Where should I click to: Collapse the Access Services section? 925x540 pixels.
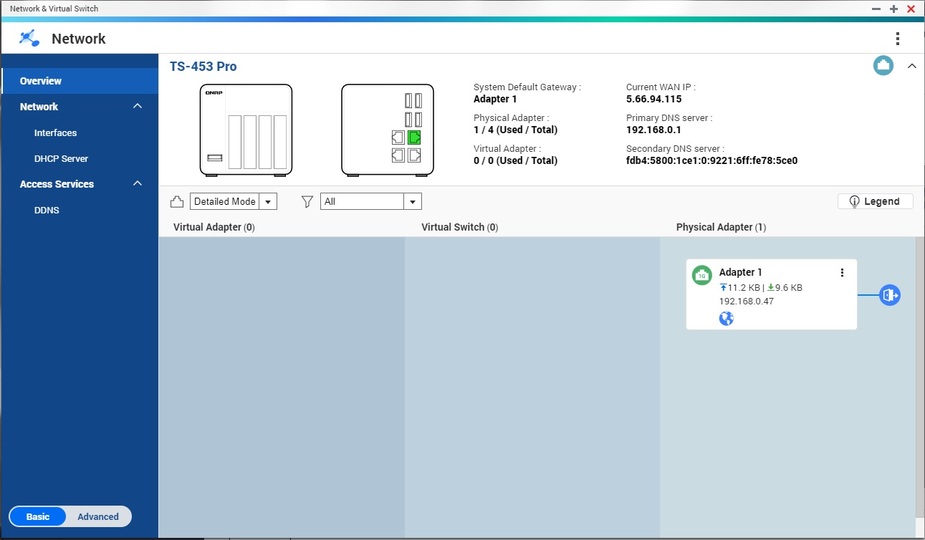click(137, 184)
